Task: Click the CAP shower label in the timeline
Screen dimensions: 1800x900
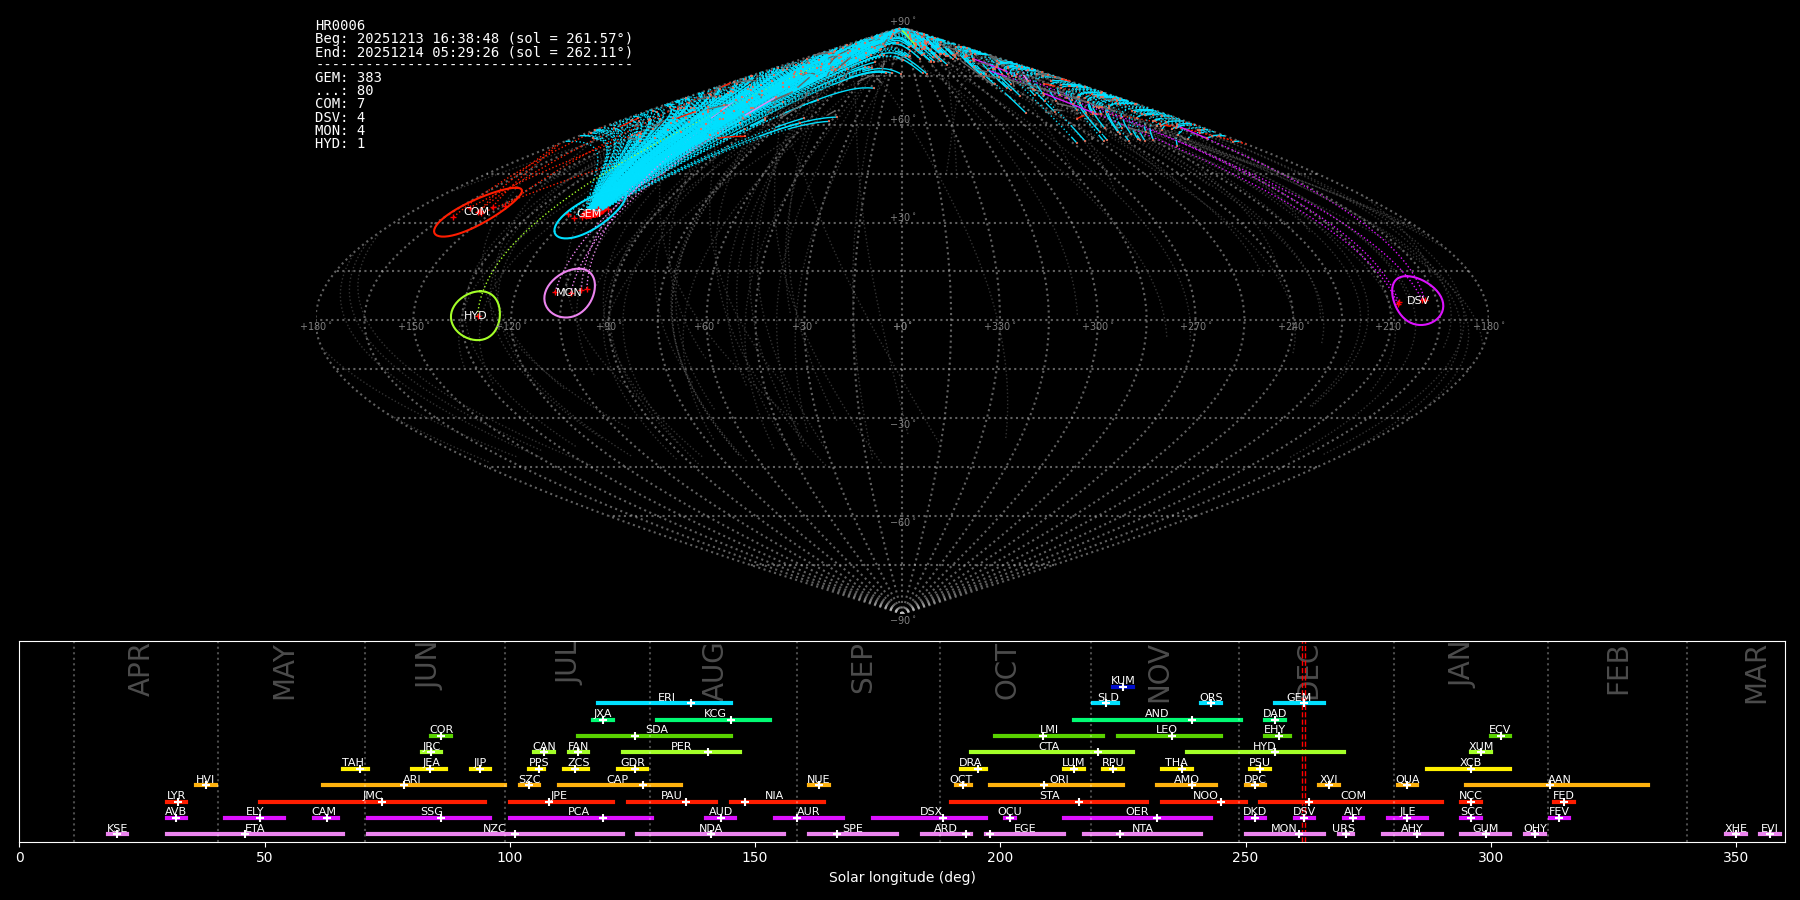Action: (x=618, y=780)
